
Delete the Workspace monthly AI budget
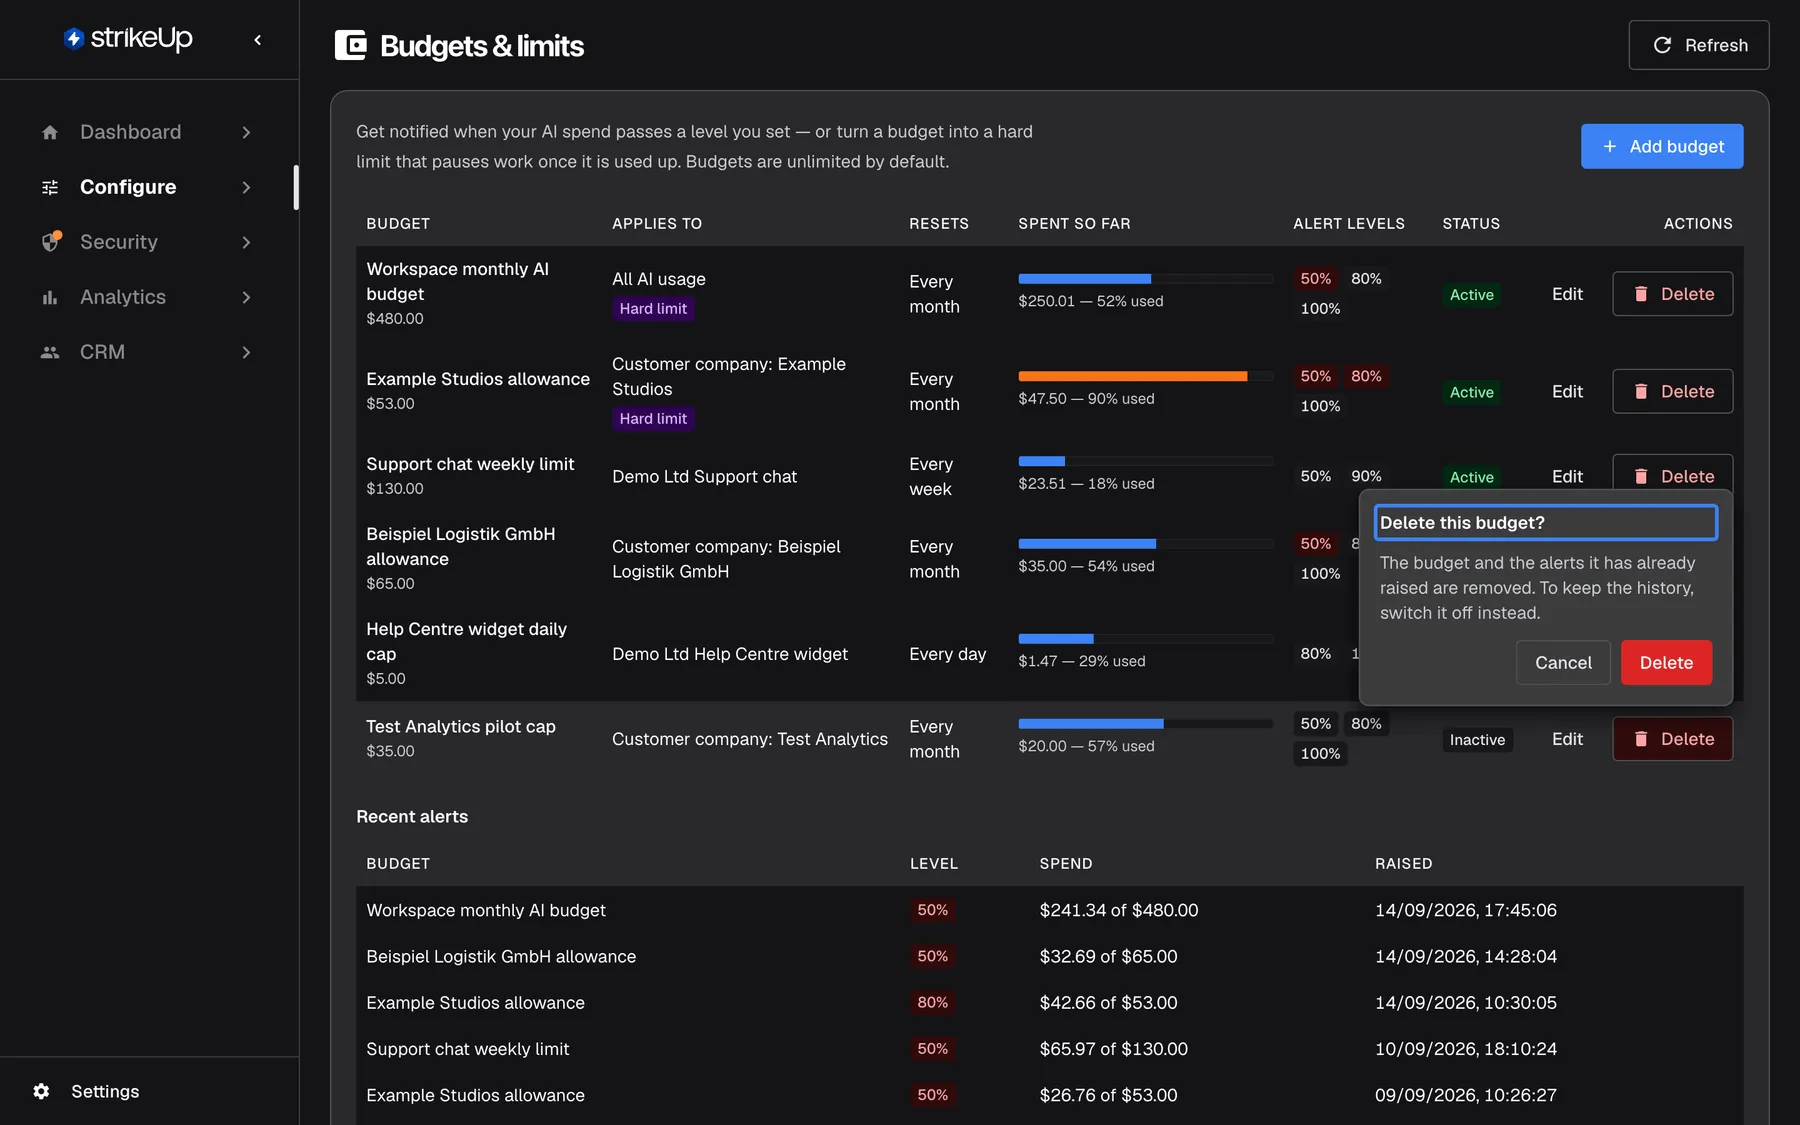click(x=1672, y=294)
